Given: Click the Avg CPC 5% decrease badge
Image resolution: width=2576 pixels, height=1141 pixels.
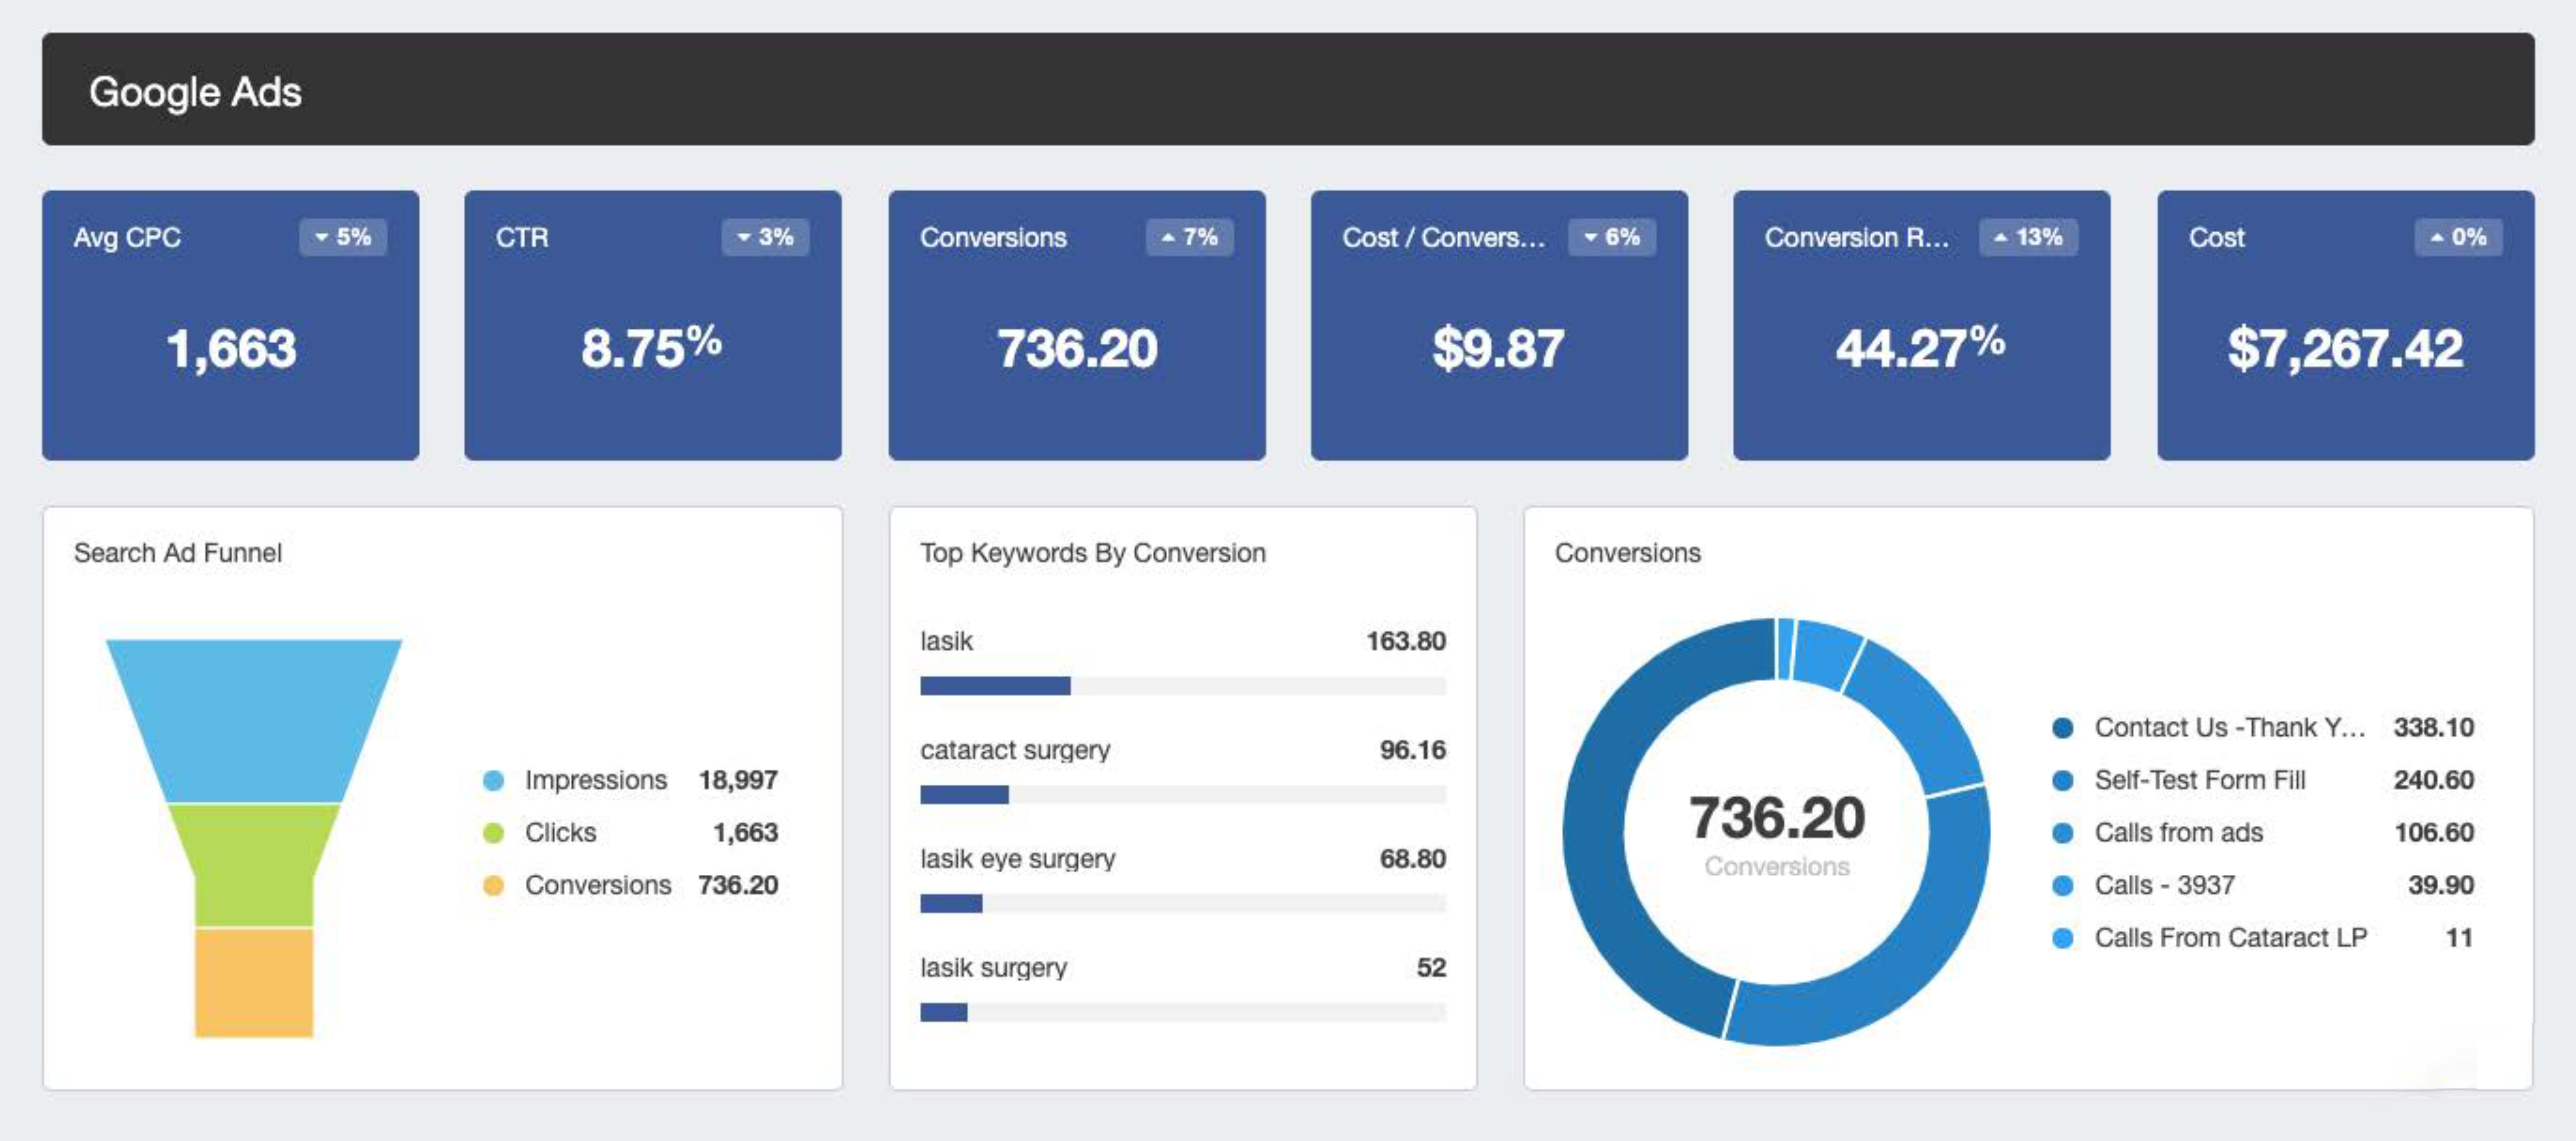Looking at the screenshot, I should click(343, 237).
